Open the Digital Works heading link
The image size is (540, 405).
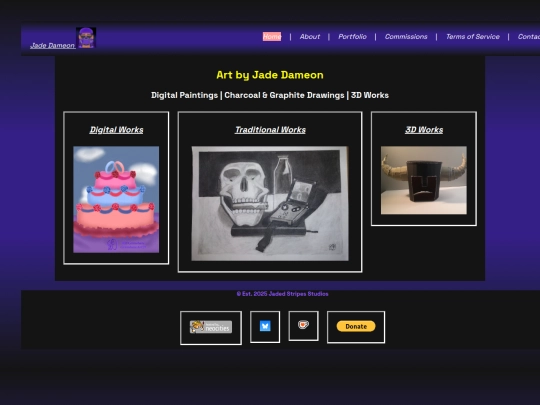116,130
